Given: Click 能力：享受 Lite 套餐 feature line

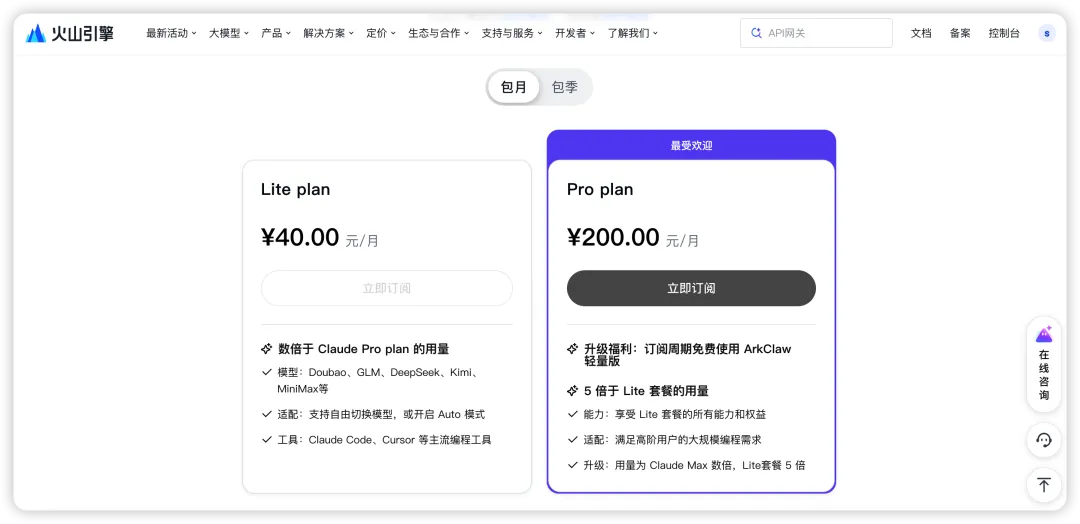Looking at the screenshot, I should [674, 415].
